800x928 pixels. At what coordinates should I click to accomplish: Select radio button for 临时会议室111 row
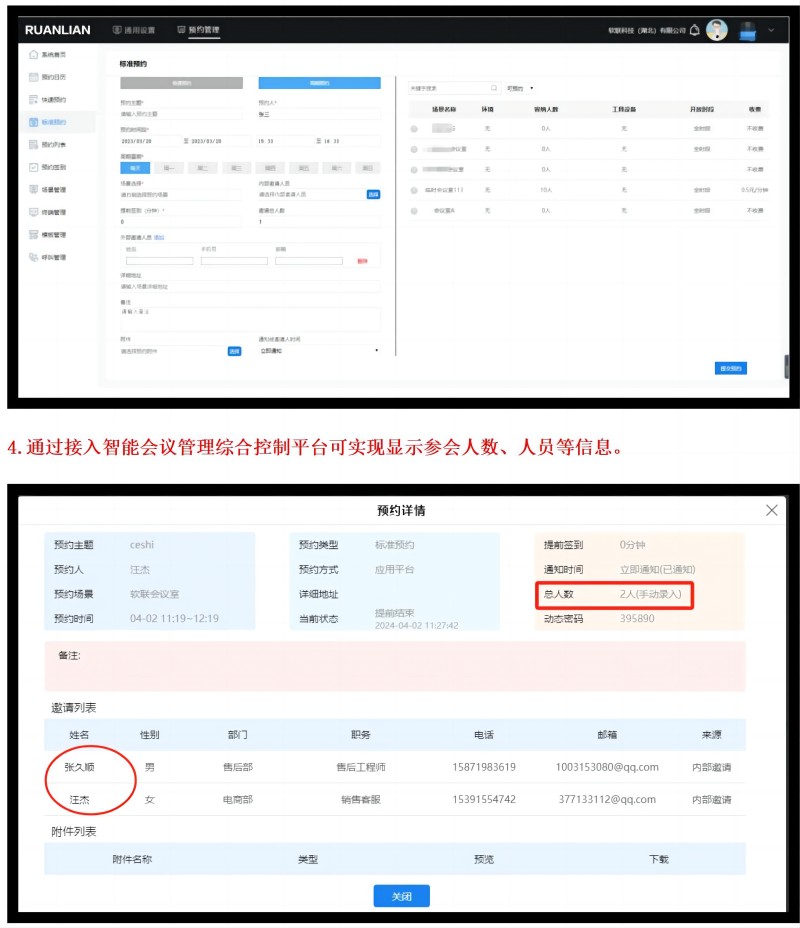(x=414, y=190)
